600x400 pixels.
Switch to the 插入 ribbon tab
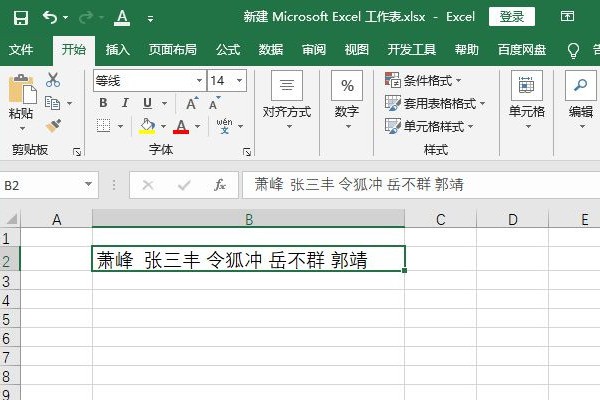(118, 50)
